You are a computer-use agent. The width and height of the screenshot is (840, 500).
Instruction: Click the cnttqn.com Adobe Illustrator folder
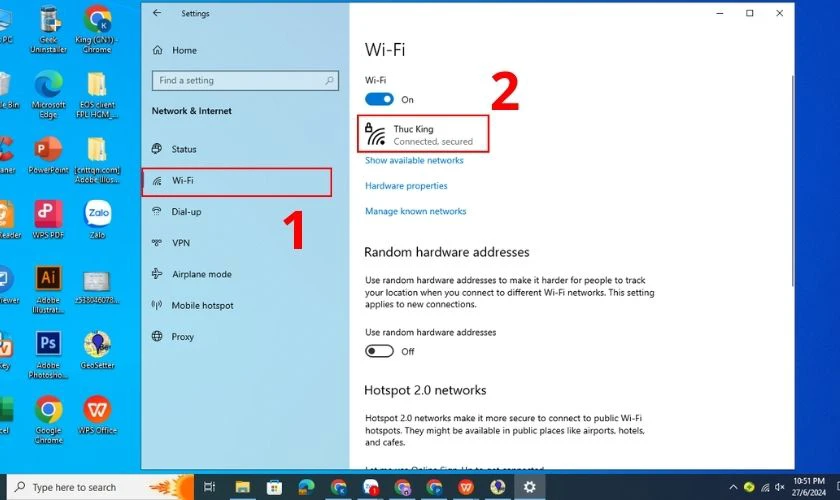click(x=97, y=160)
